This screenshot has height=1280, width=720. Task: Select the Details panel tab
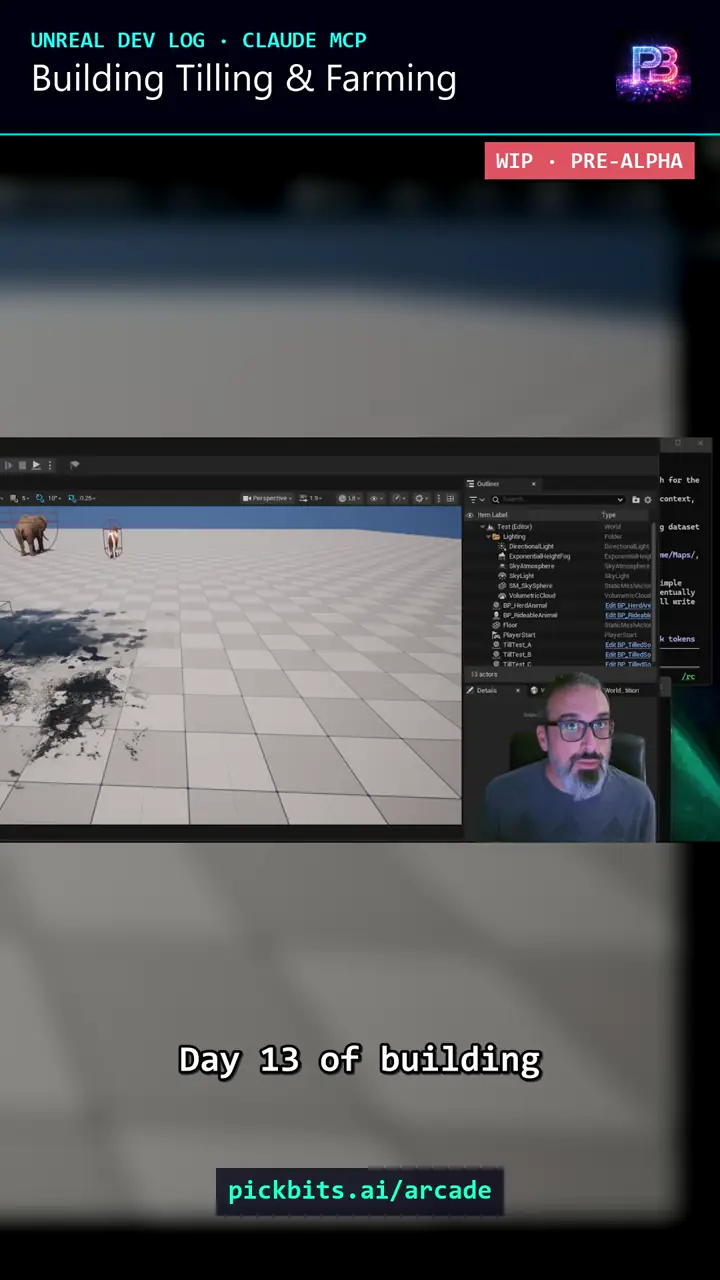coord(486,690)
